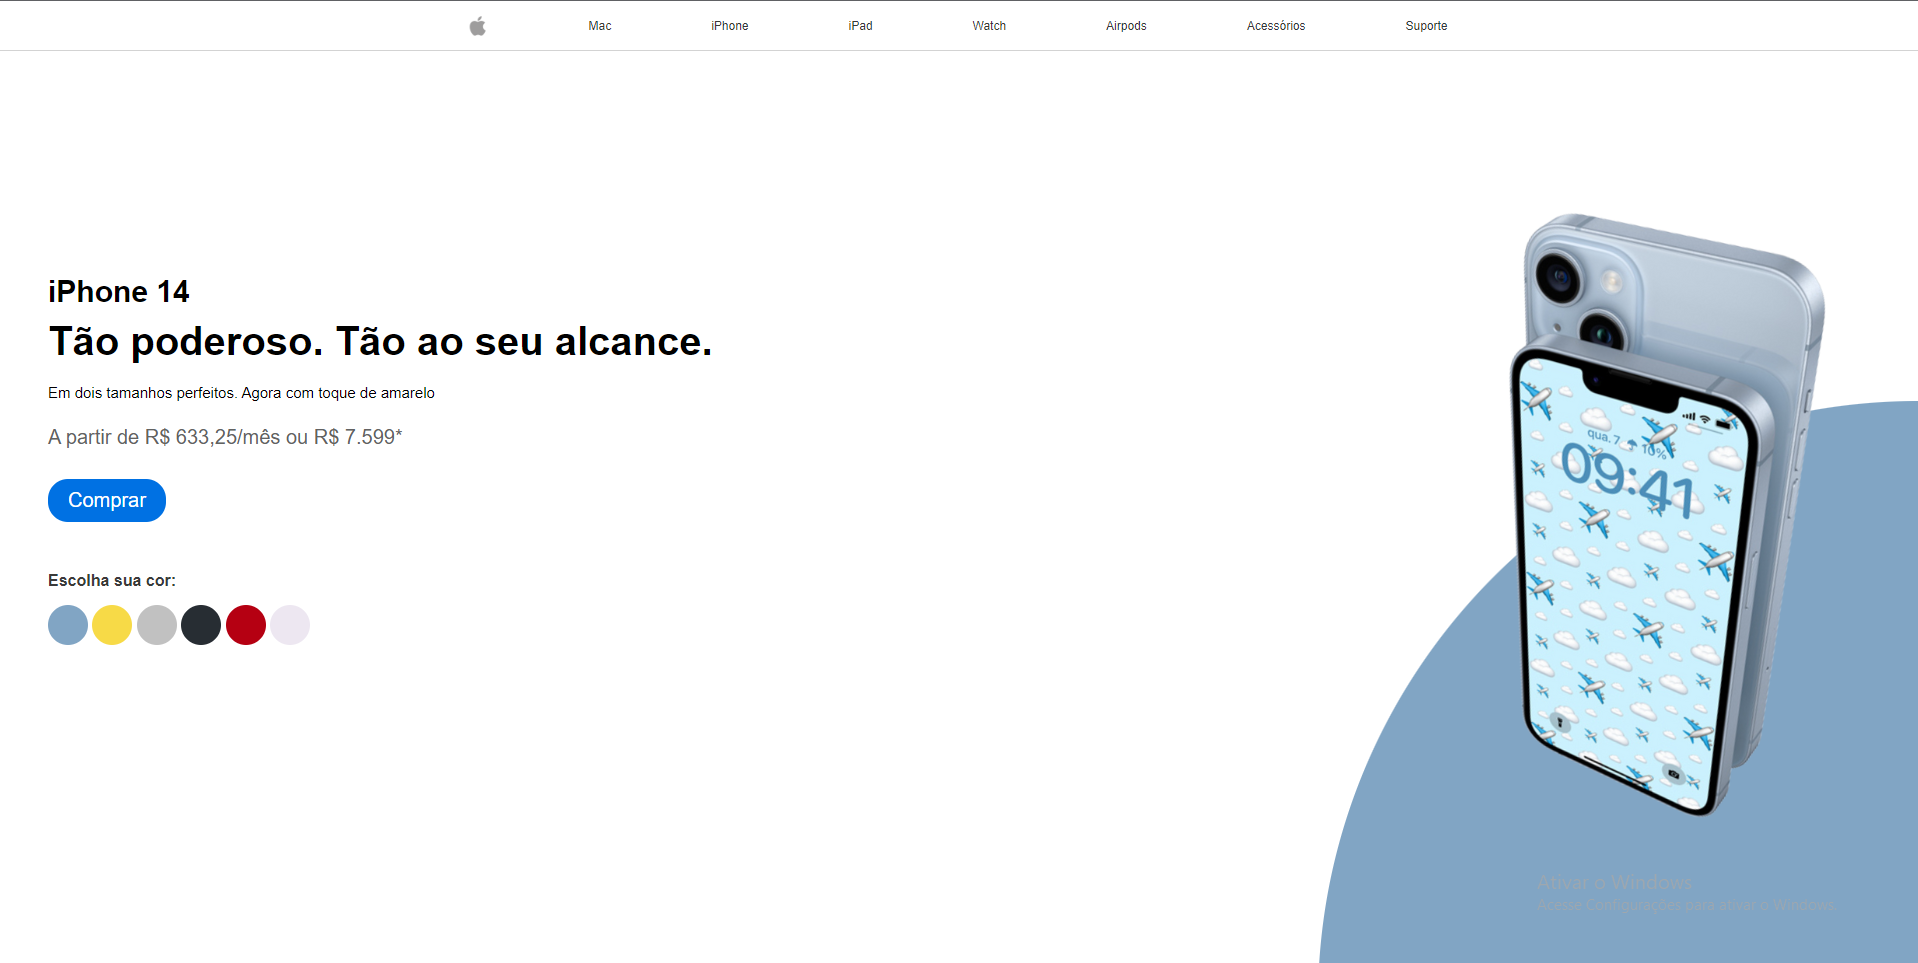Image resolution: width=1918 pixels, height=963 pixels.
Task: Select iPad in the top navigation
Action: (860, 26)
